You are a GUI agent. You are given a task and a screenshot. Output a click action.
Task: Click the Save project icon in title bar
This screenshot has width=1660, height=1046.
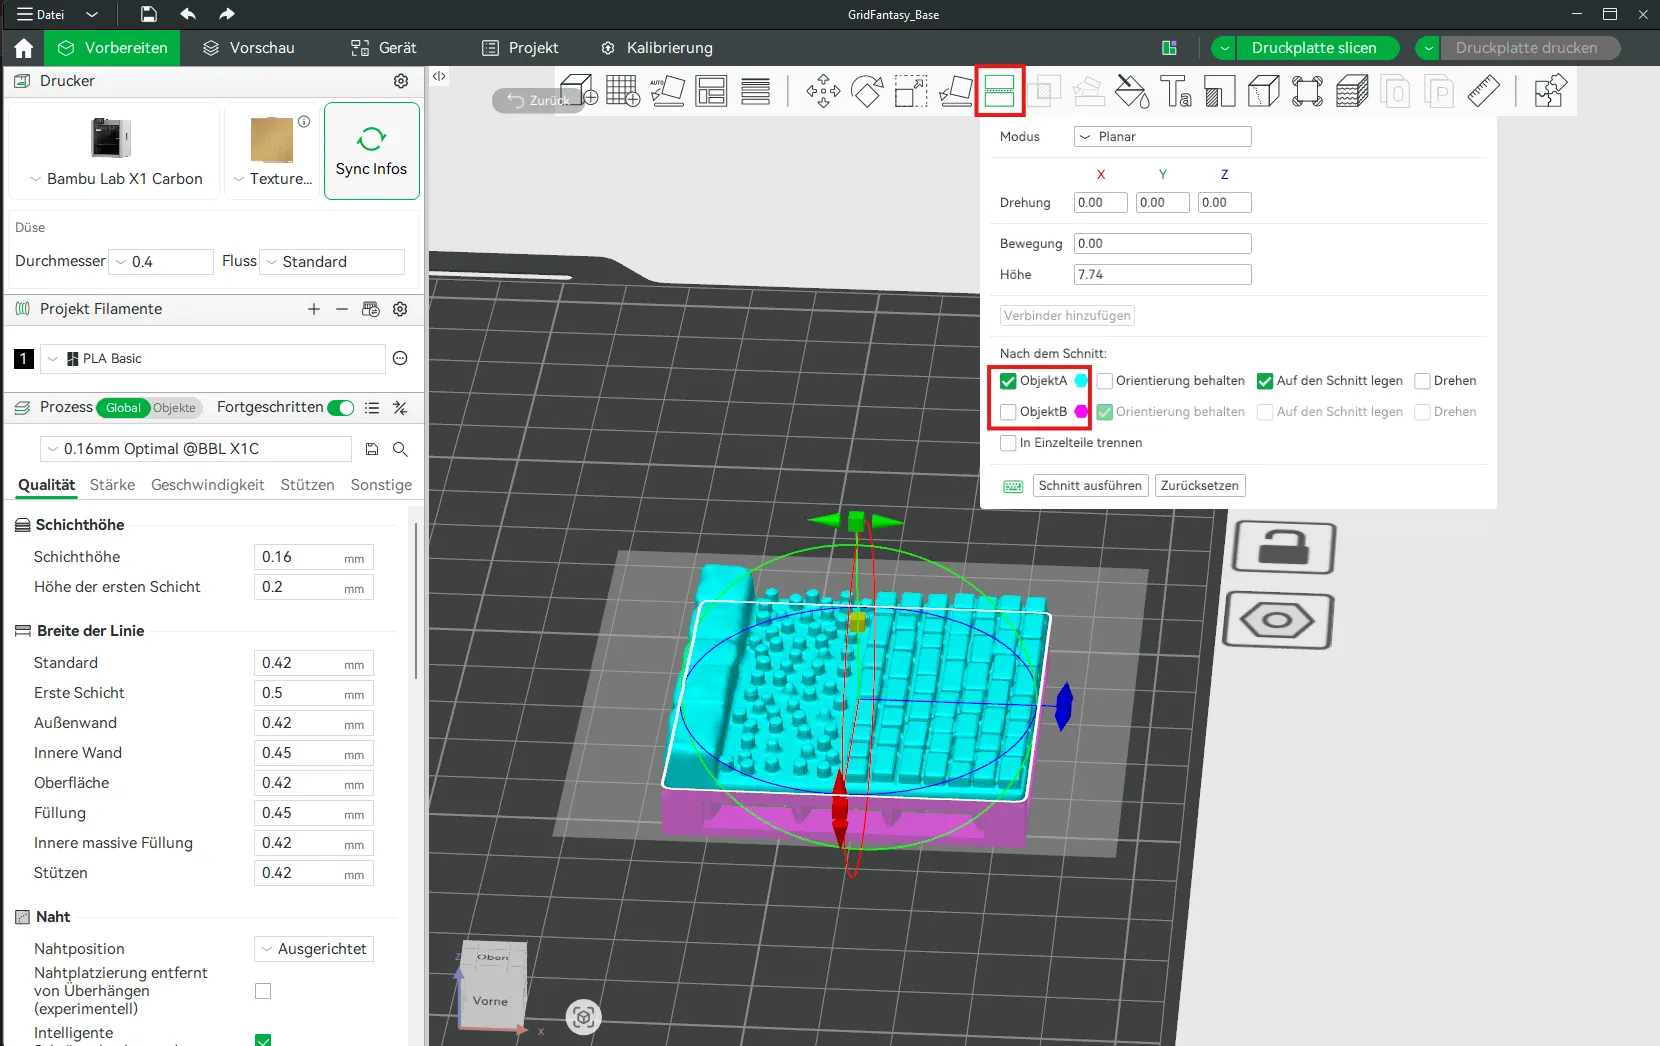coord(148,14)
